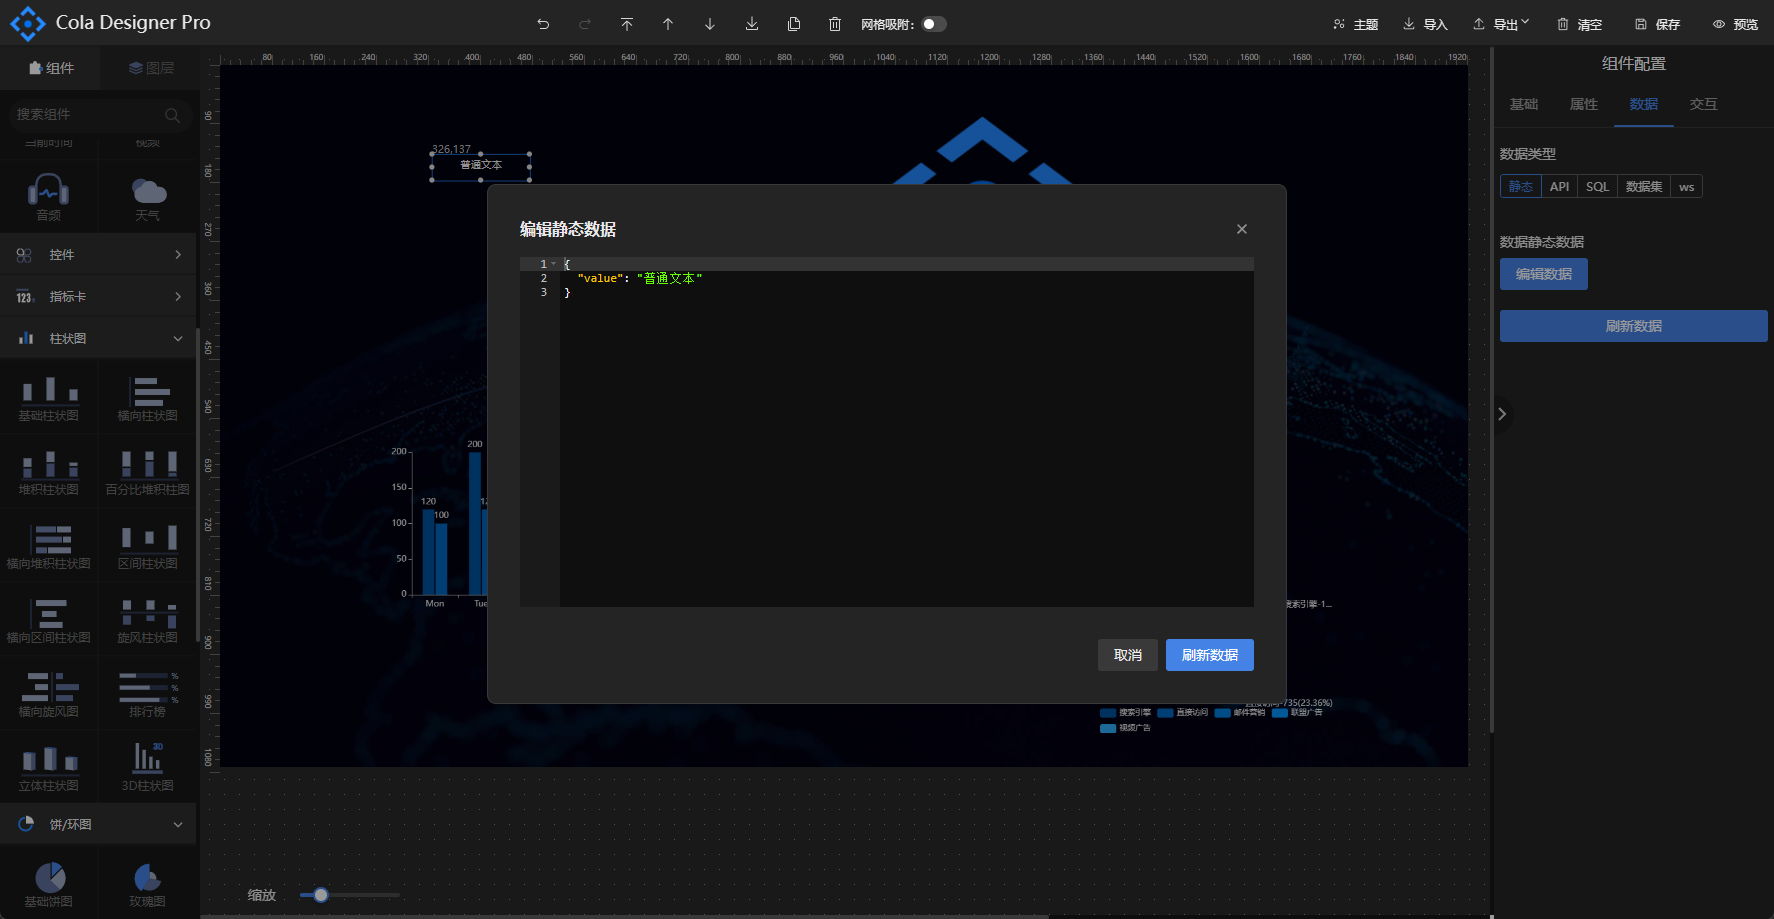
Task: Select the API data type option
Action: [x=1559, y=187]
